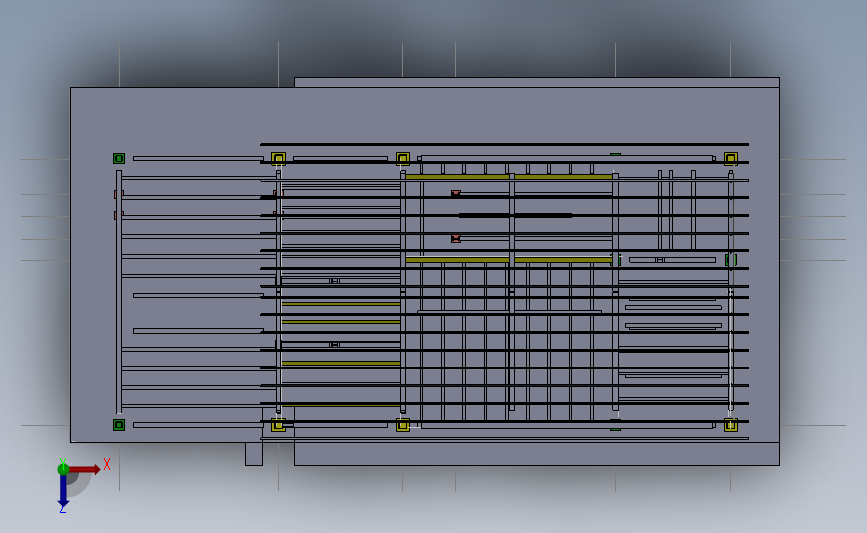
Task: Select the yellow mounting block at the model's upper-right corner
Action: 731,159
